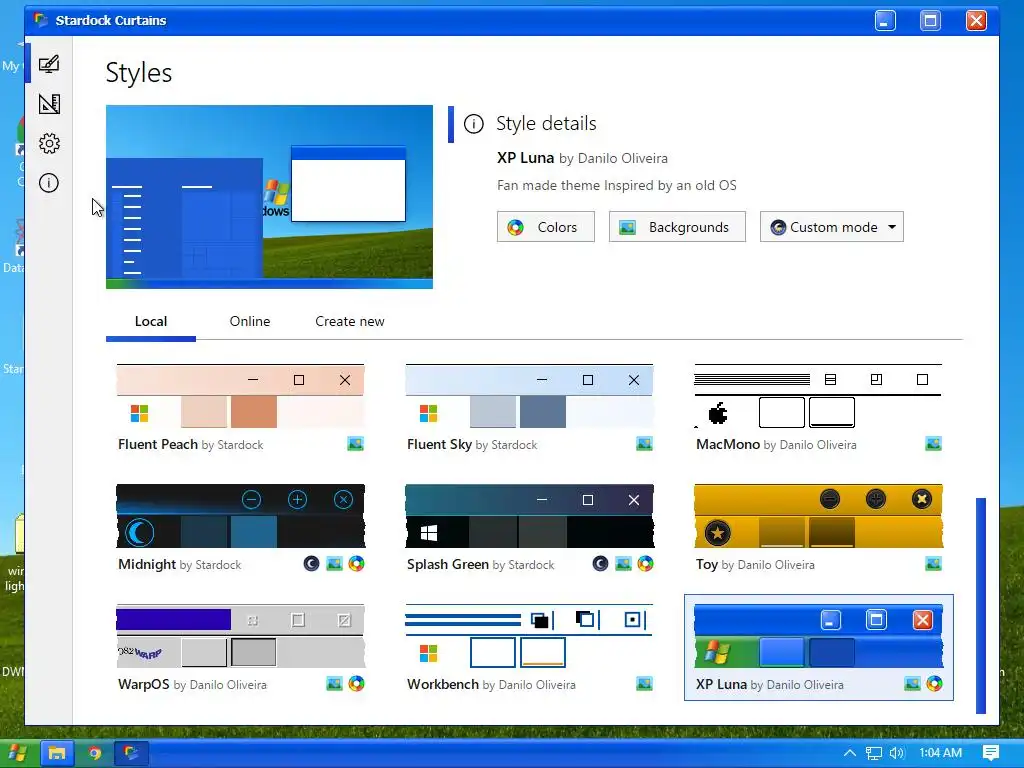Click the 'Fan made theme Inspired by an old OS' text
Viewport: 1024px width, 768px height.
616,185
